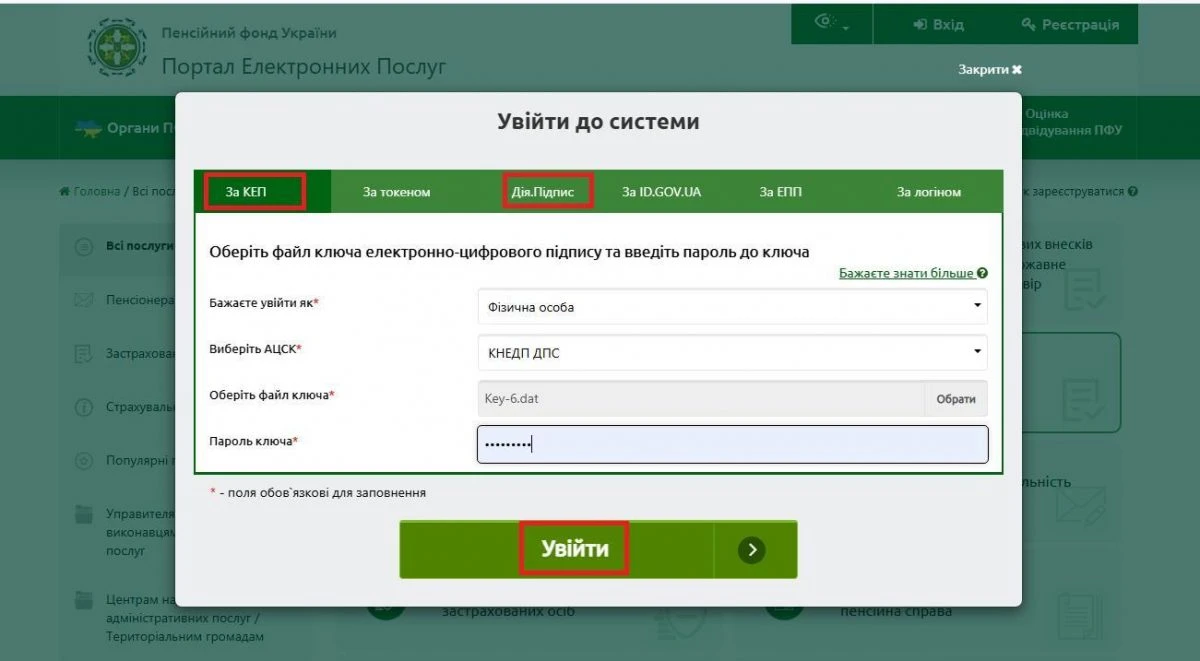Click the Всі послуги sidebar icon

85,246
